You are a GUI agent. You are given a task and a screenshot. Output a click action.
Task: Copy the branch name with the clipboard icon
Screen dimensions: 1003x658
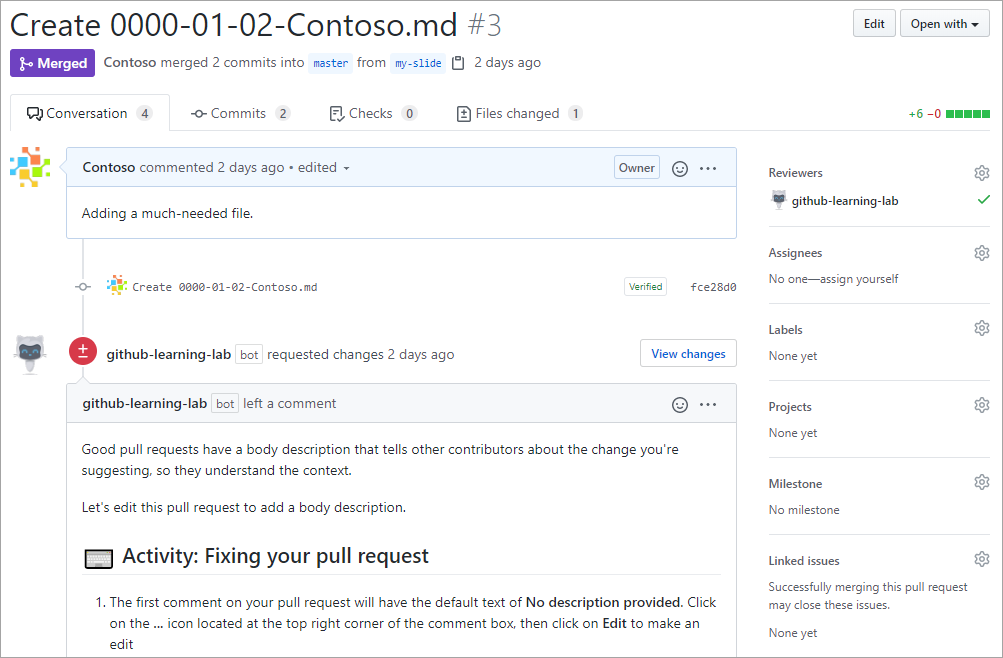456,62
